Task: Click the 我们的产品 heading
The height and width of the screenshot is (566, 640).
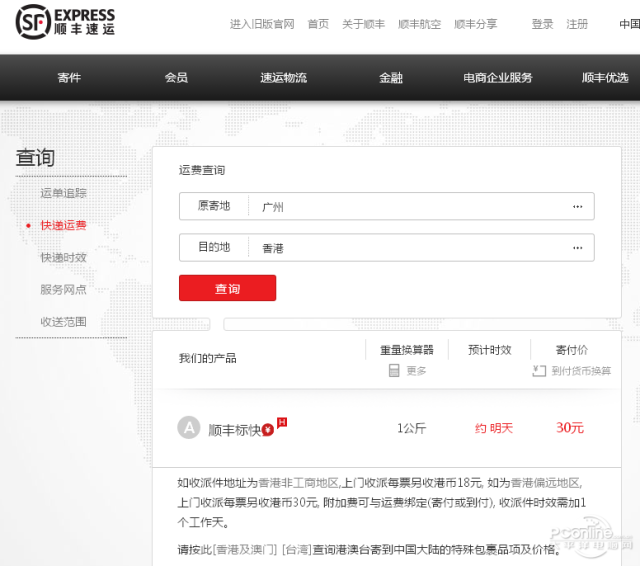Action: coord(208,358)
